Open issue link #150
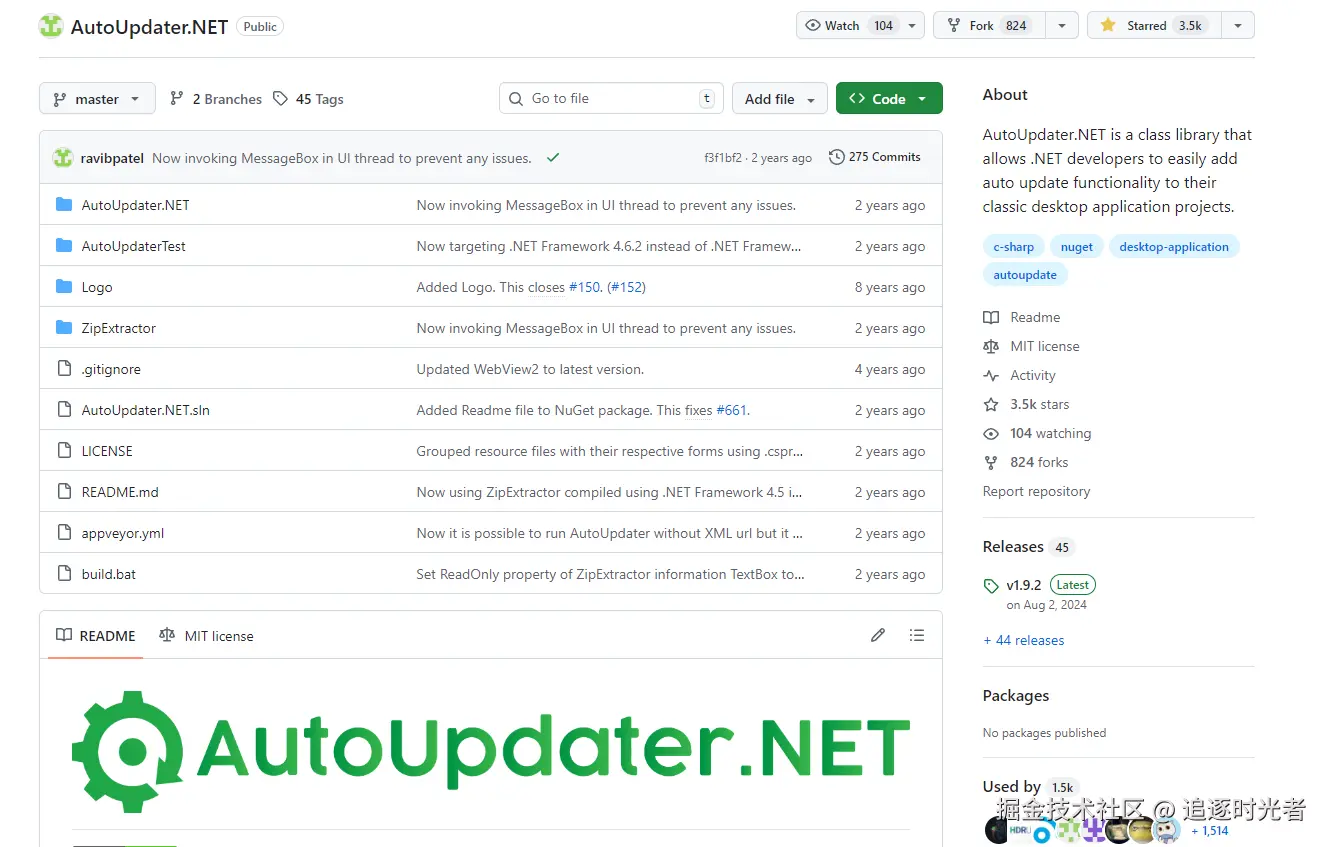The image size is (1330, 847). [x=585, y=287]
